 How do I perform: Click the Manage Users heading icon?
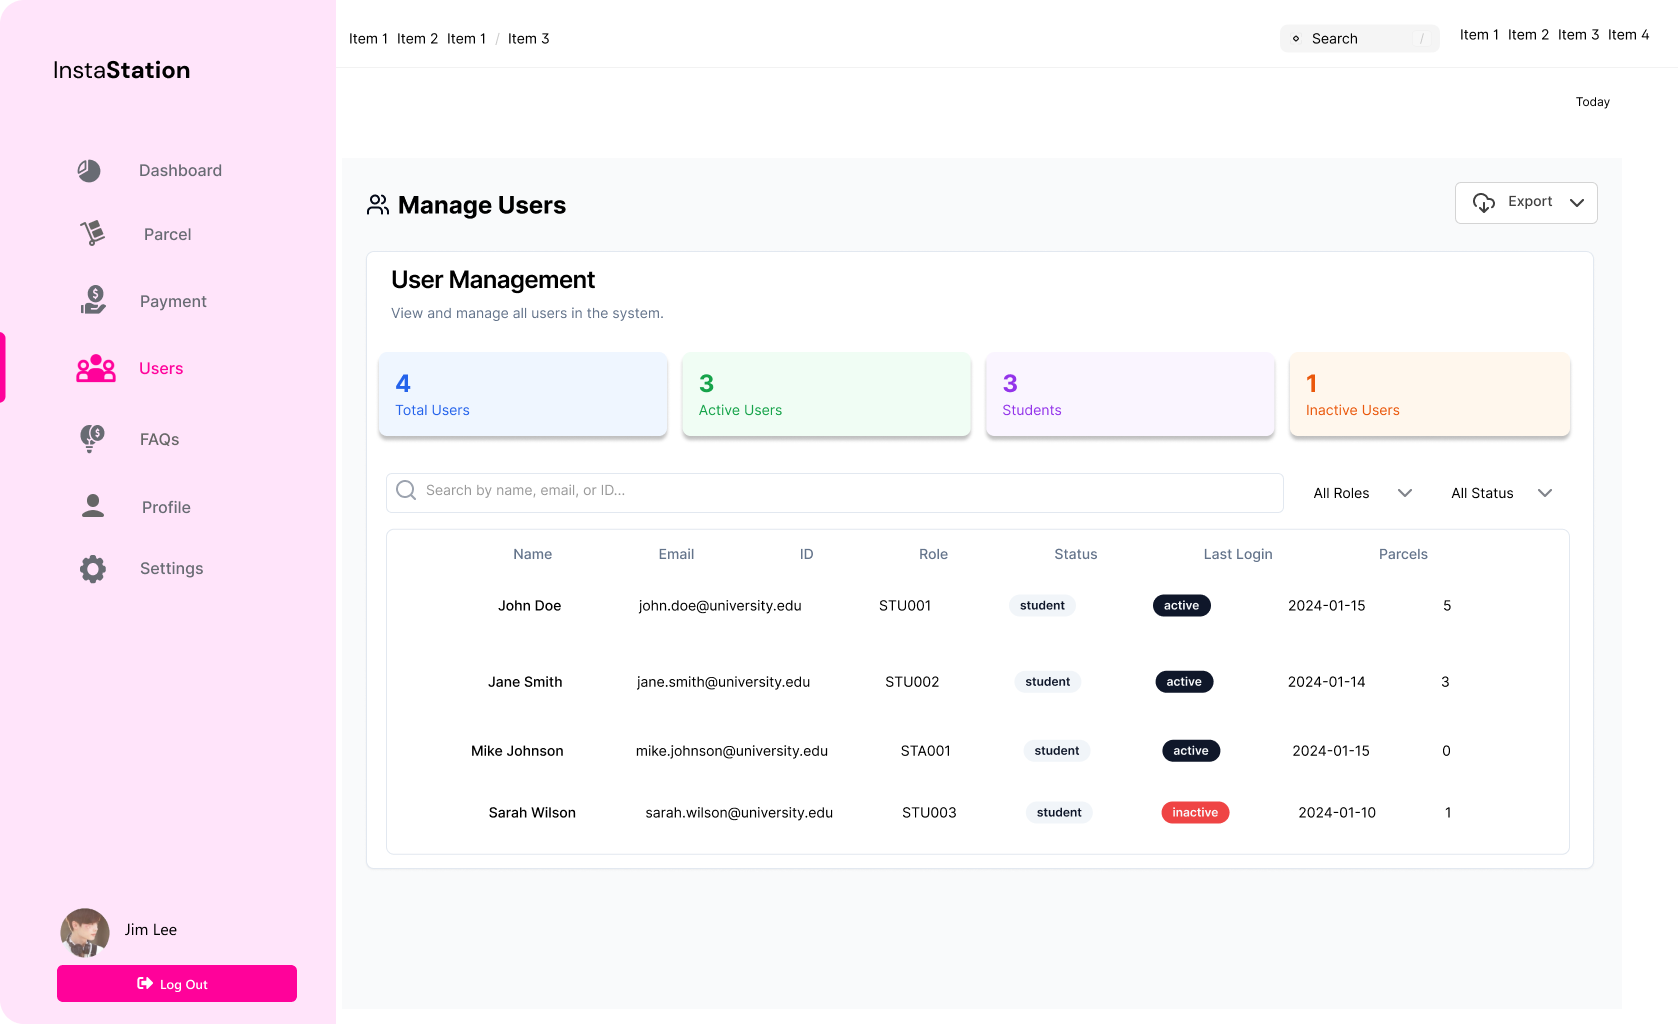coord(378,205)
